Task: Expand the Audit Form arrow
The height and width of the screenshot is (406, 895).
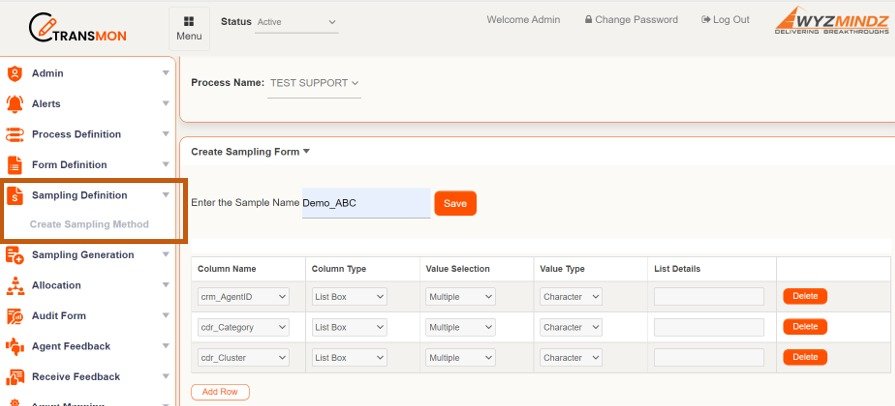Action: tap(166, 315)
